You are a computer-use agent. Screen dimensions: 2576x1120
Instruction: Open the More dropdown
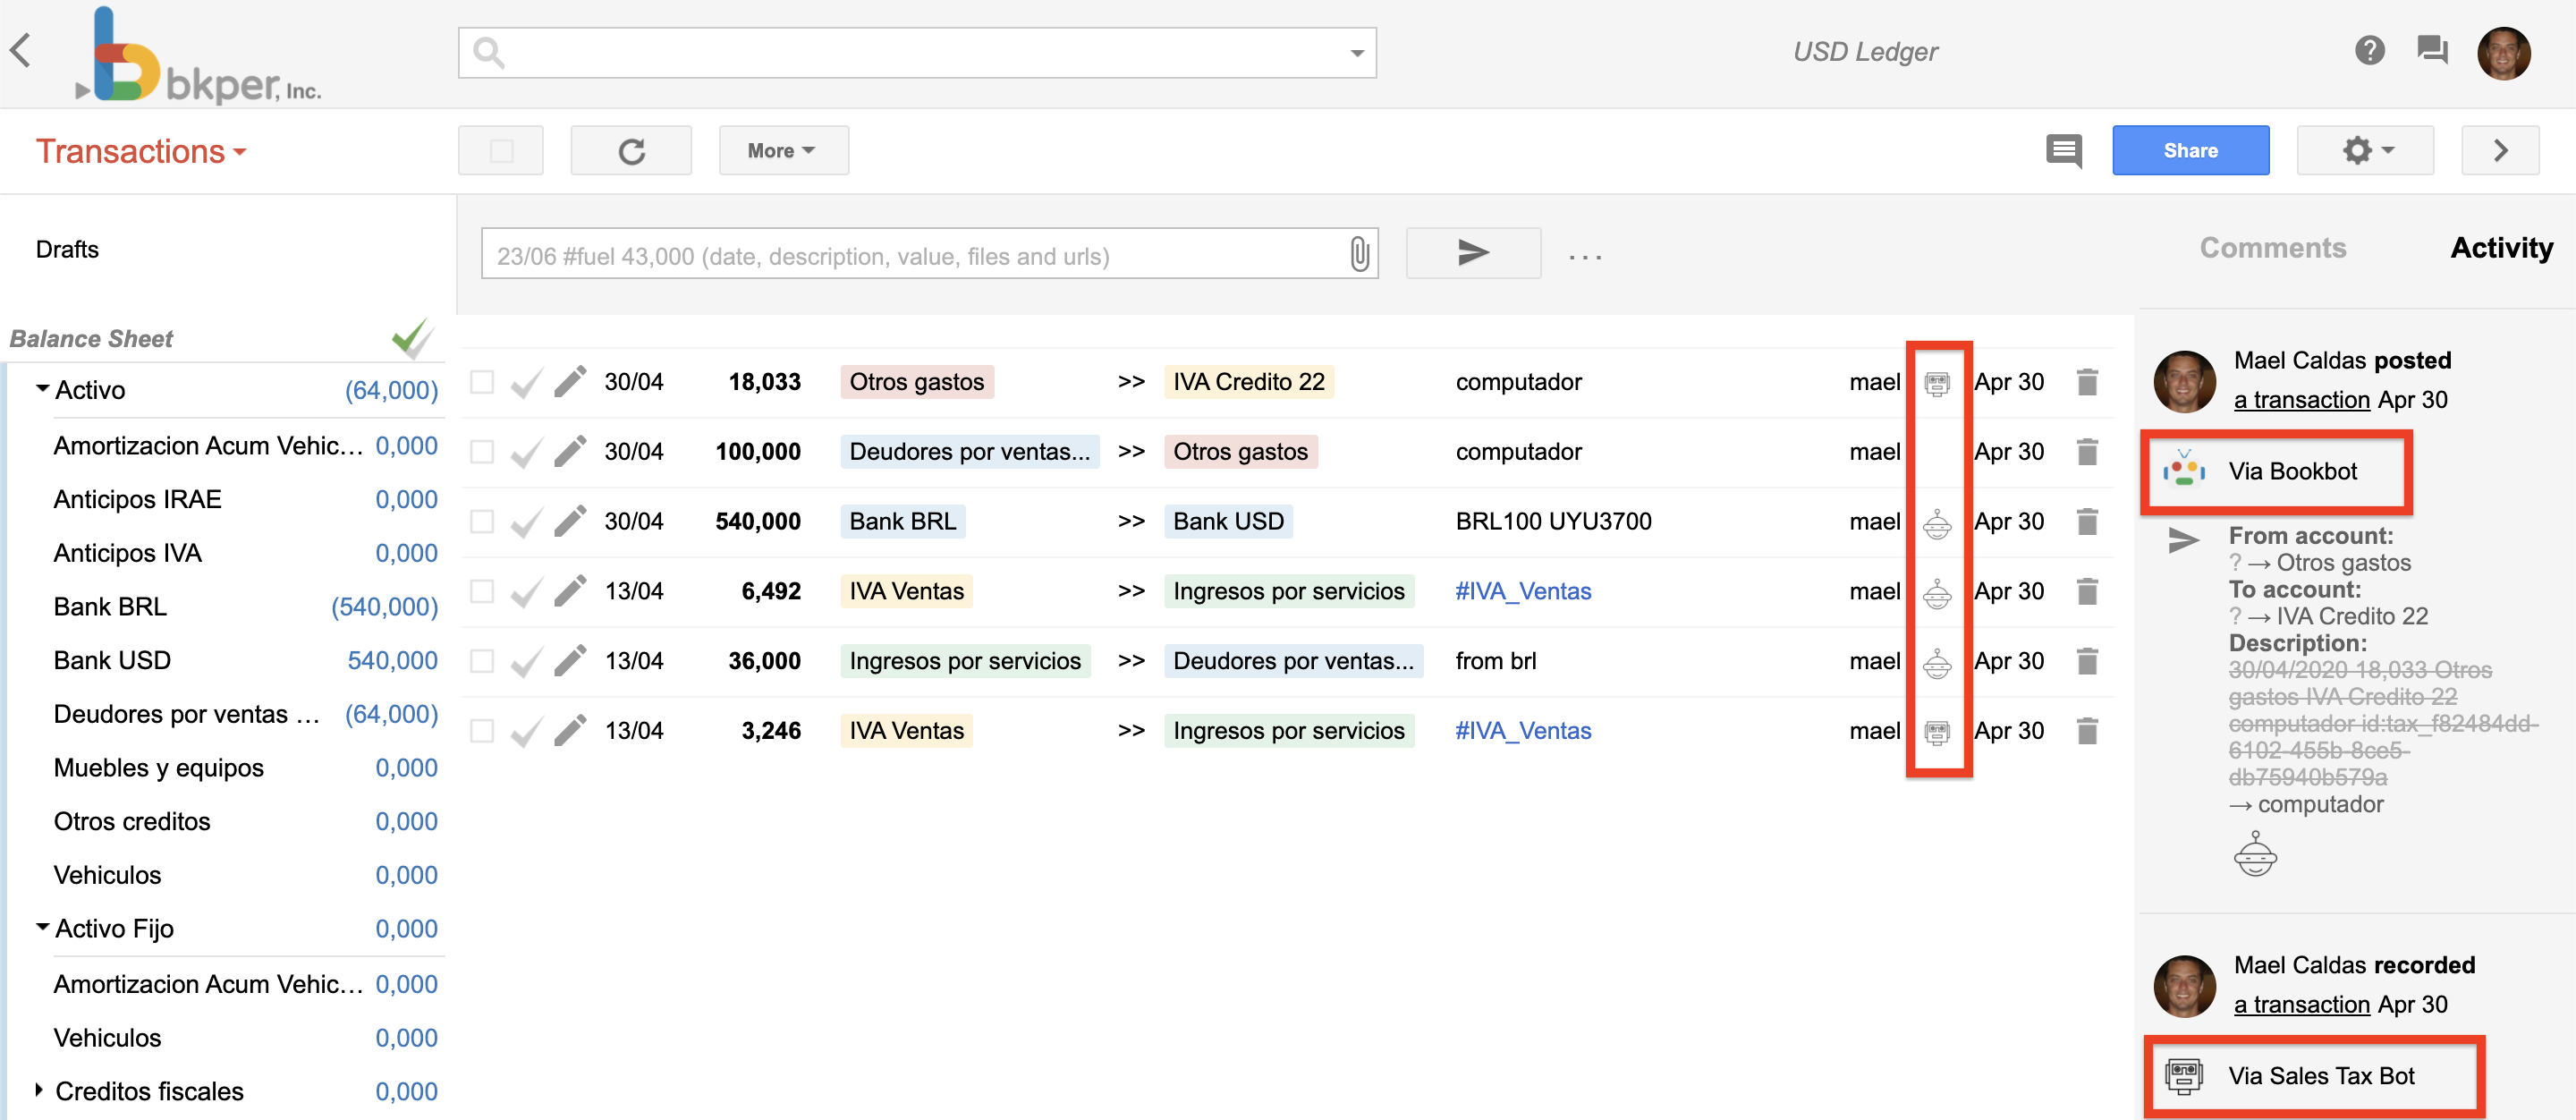click(783, 150)
